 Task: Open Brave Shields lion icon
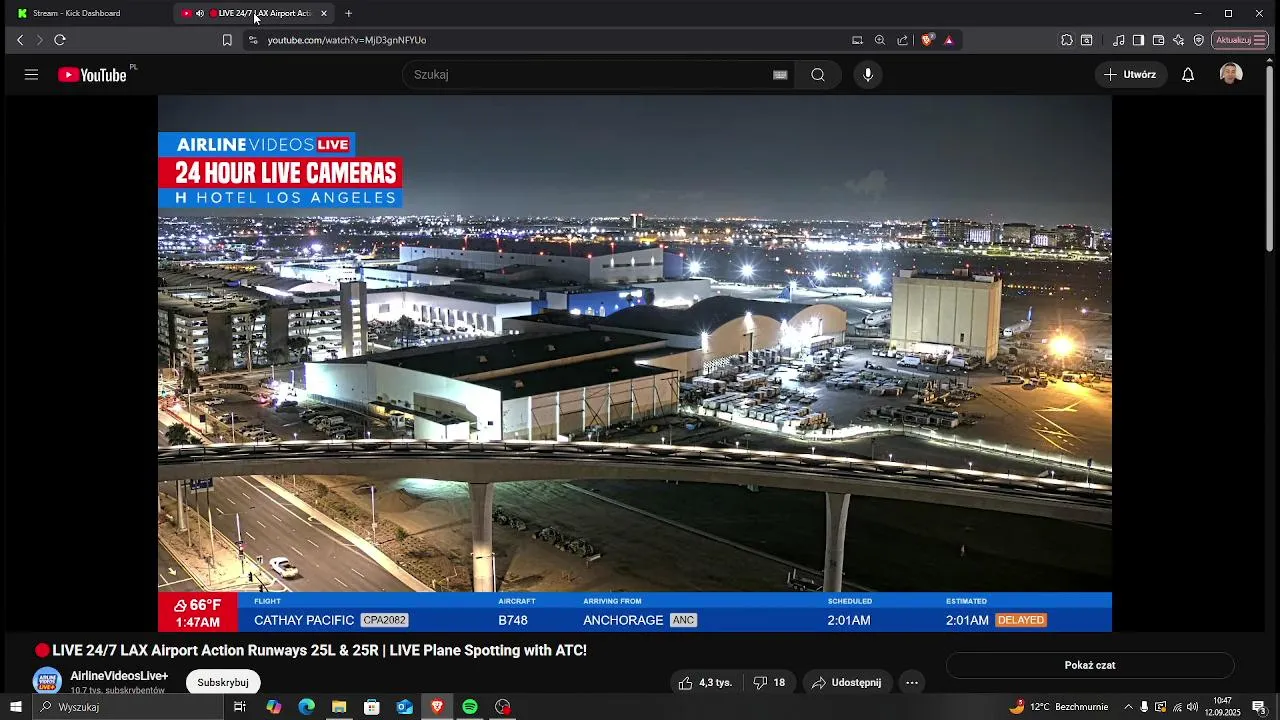click(x=928, y=40)
